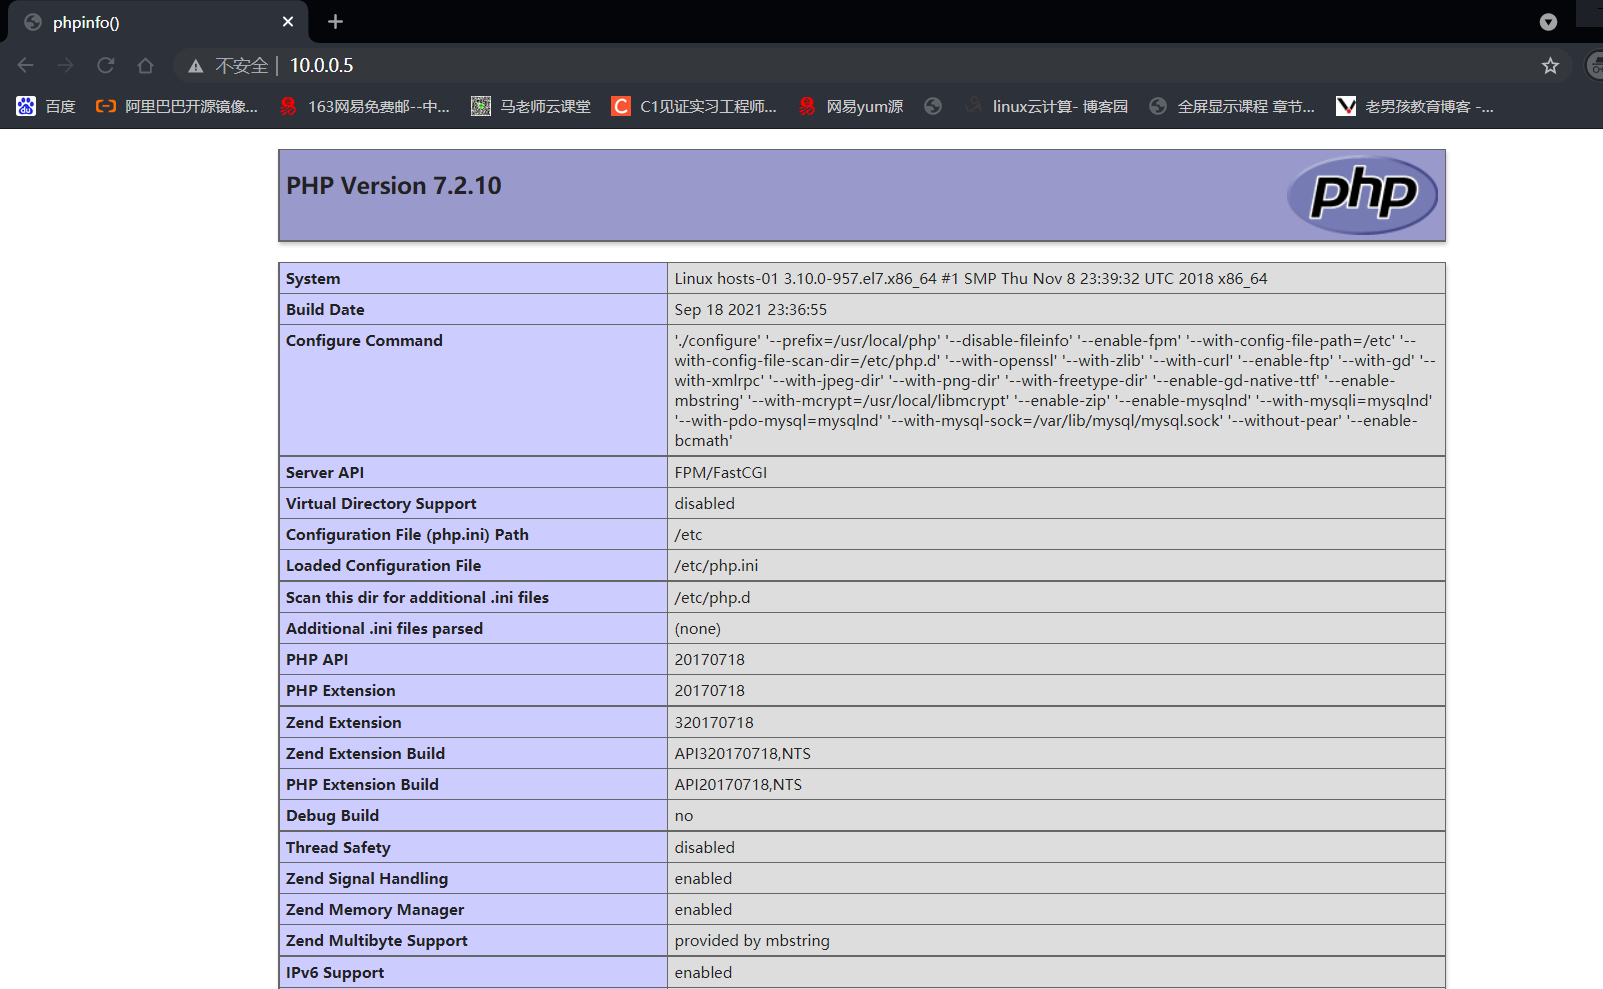Open the tab search dropdown arrow
The height and width of the screenshot is (989, 1603).
[1548, 22]
